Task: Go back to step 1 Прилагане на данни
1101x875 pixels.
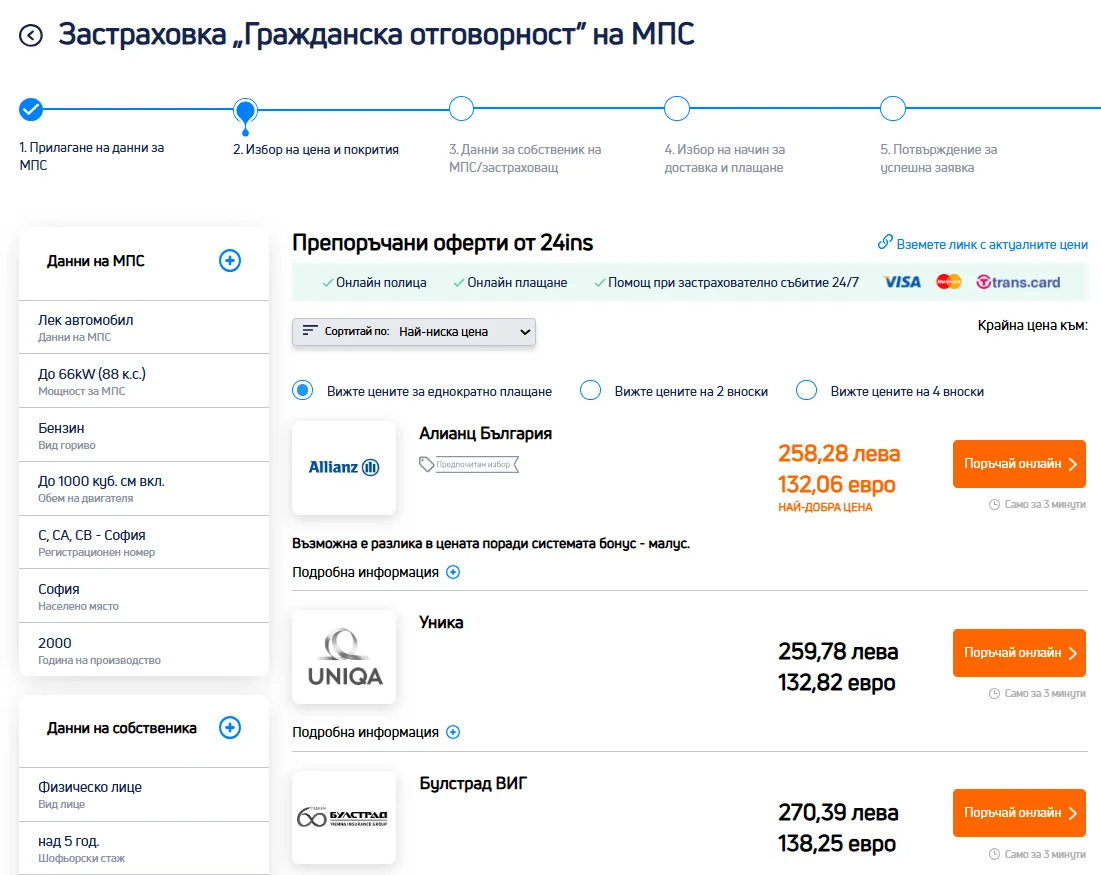Action: click(31, 109)
